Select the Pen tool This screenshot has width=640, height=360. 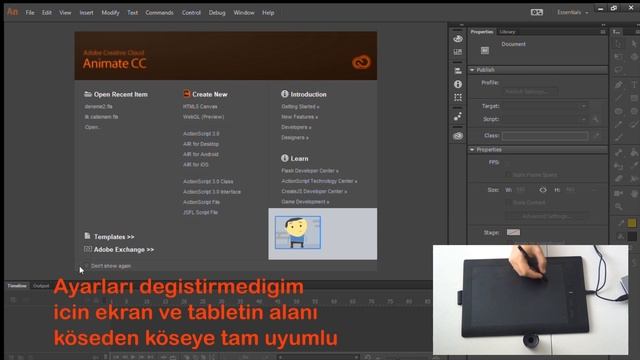click(619, 84)
